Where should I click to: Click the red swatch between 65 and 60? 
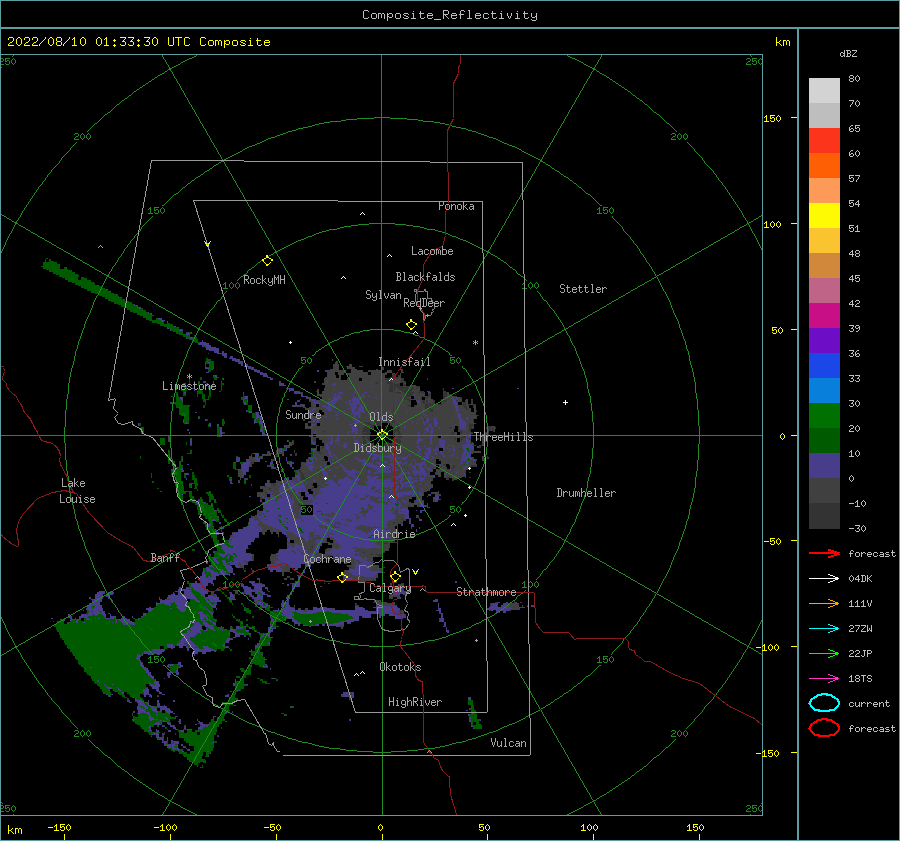click(824, 141)
